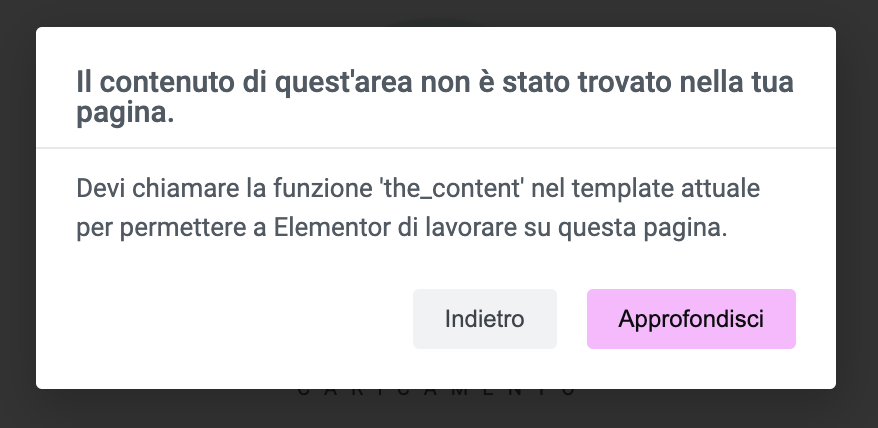Click the gap between Indietro and Approfondisci

[x=572, y=319]
